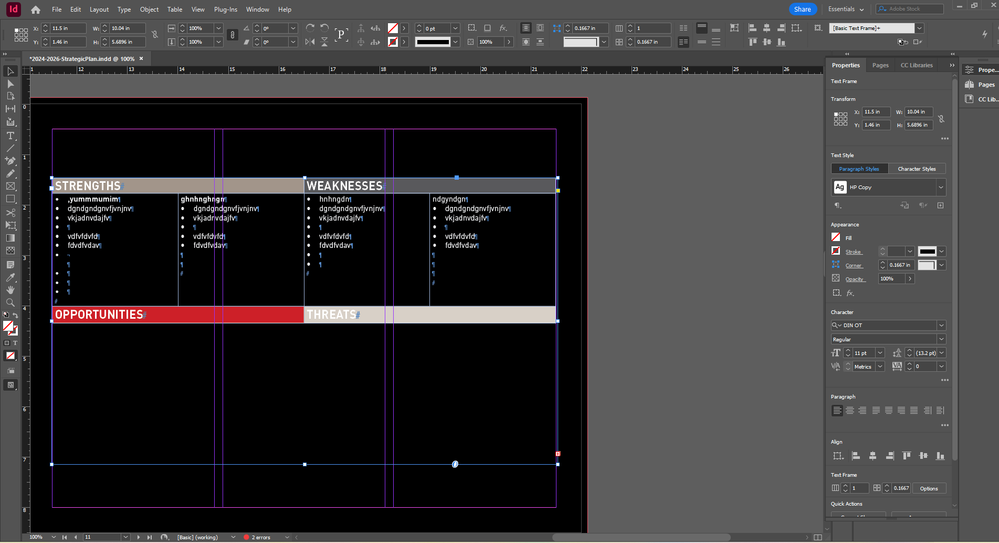The width and height of the screenshot is (999, 543).
Task: Click the align left paragraph icon
Action: [837, 410]
